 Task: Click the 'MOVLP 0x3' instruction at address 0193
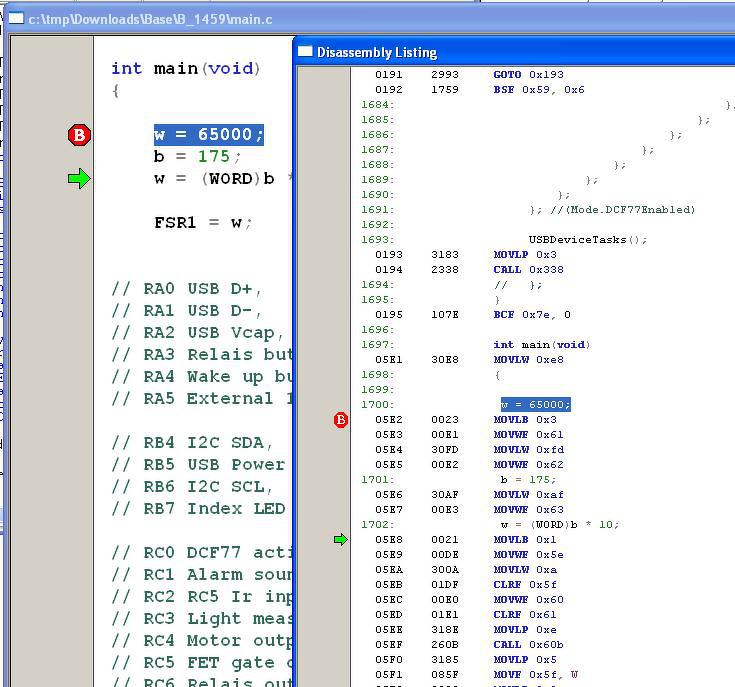(x=525, y=254)
